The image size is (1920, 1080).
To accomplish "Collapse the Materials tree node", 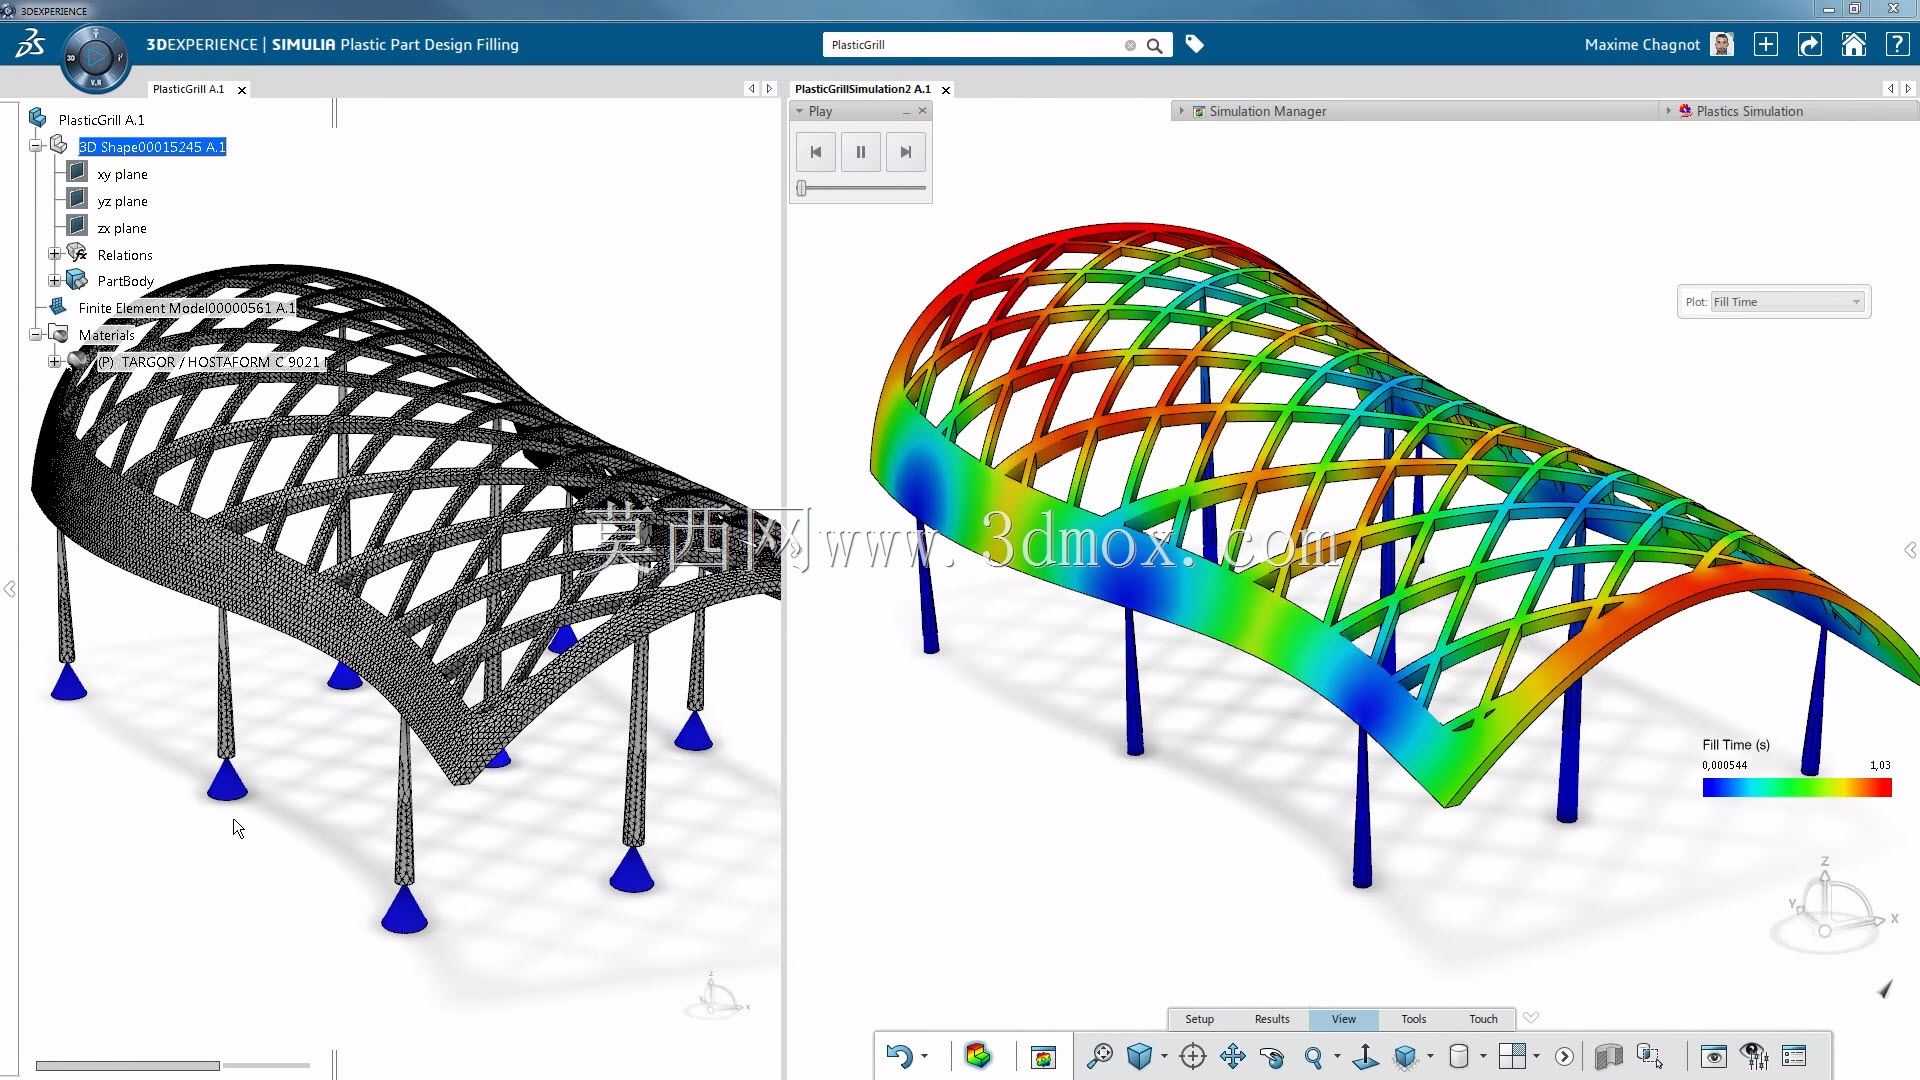I will pyautogui.click(x=36, y=334).
